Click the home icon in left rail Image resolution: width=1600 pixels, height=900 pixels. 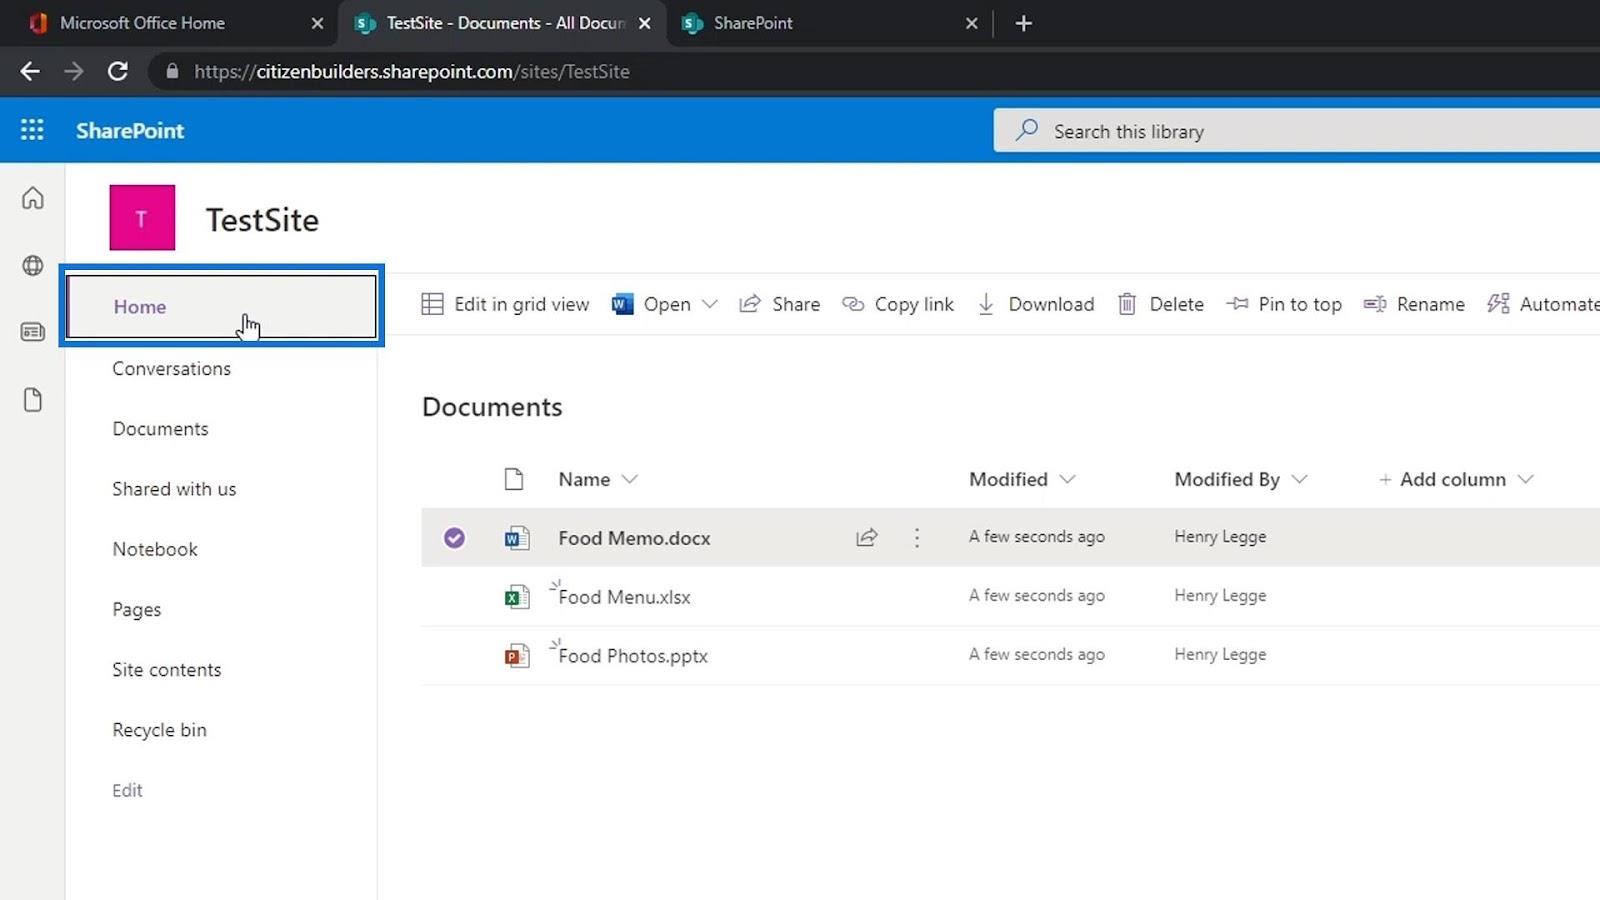click(x=33, y=198)
